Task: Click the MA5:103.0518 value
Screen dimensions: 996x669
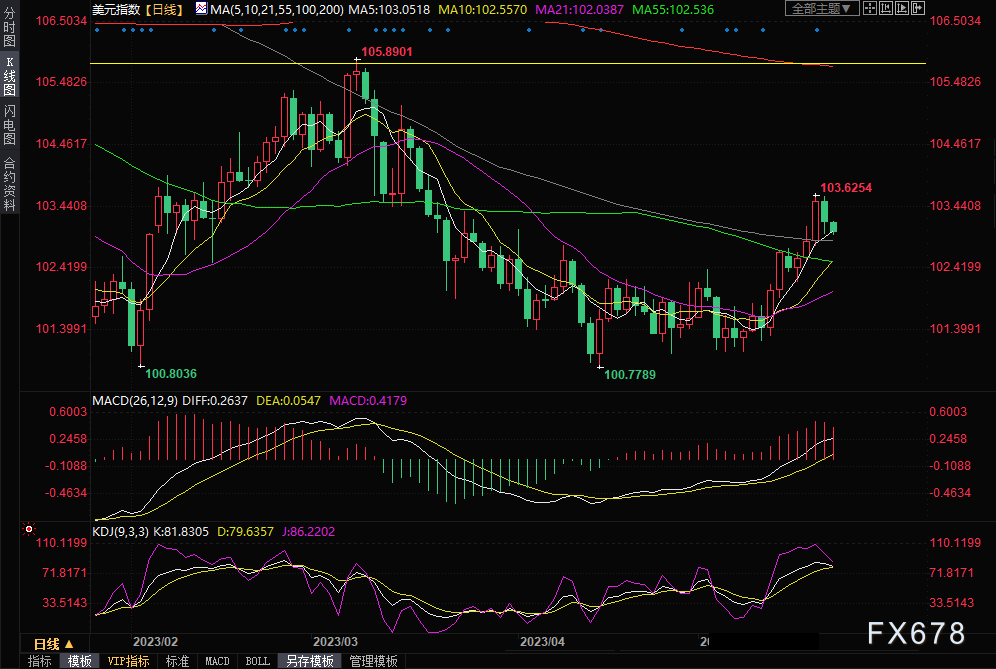Action: (389, 10)
